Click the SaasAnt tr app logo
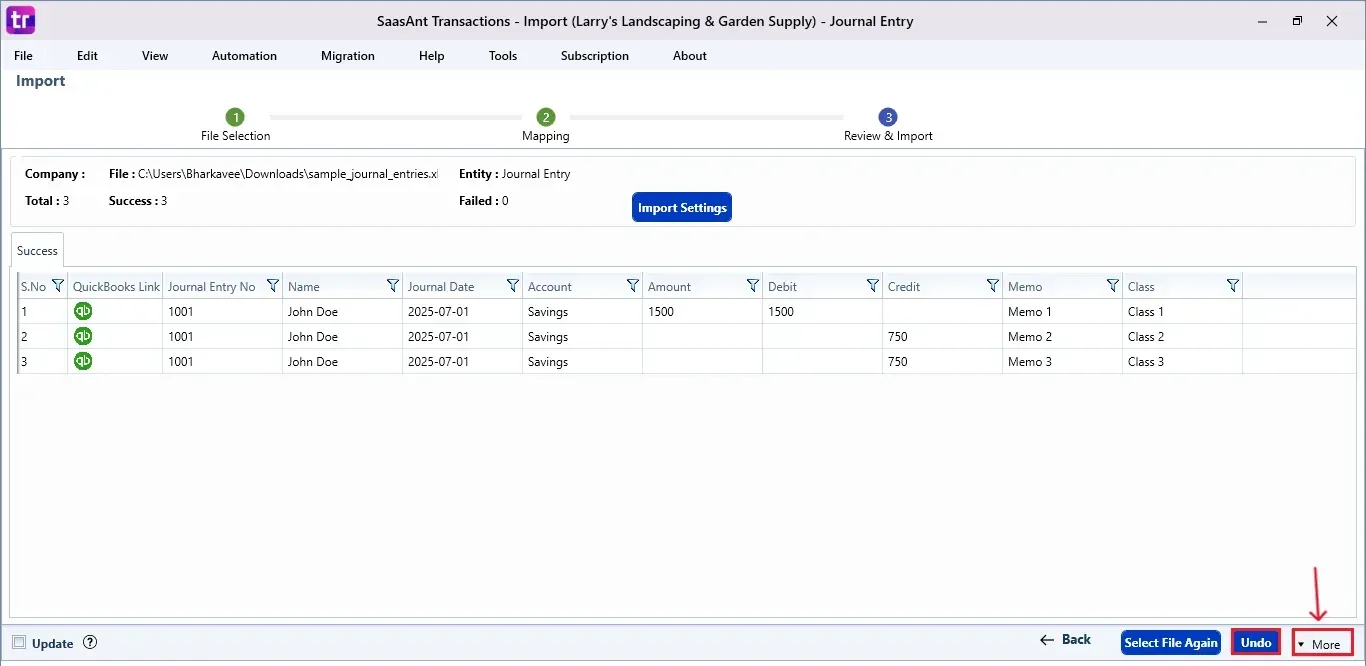Screen dimensions: 1366x666 coord(20,19)
